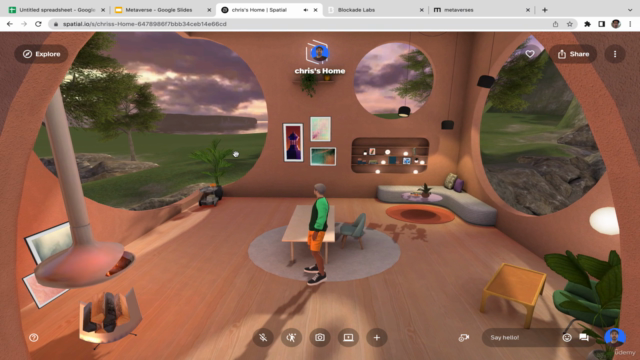Close the Blockade Labs tab
640x360 pixels.
(421, 10)
